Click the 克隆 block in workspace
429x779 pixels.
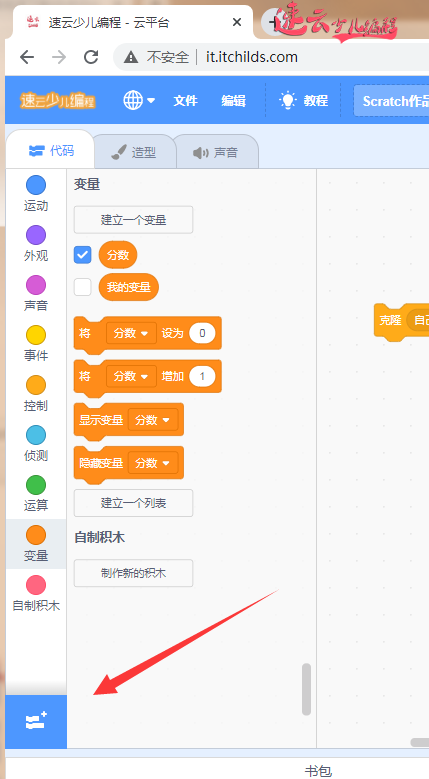390,320
